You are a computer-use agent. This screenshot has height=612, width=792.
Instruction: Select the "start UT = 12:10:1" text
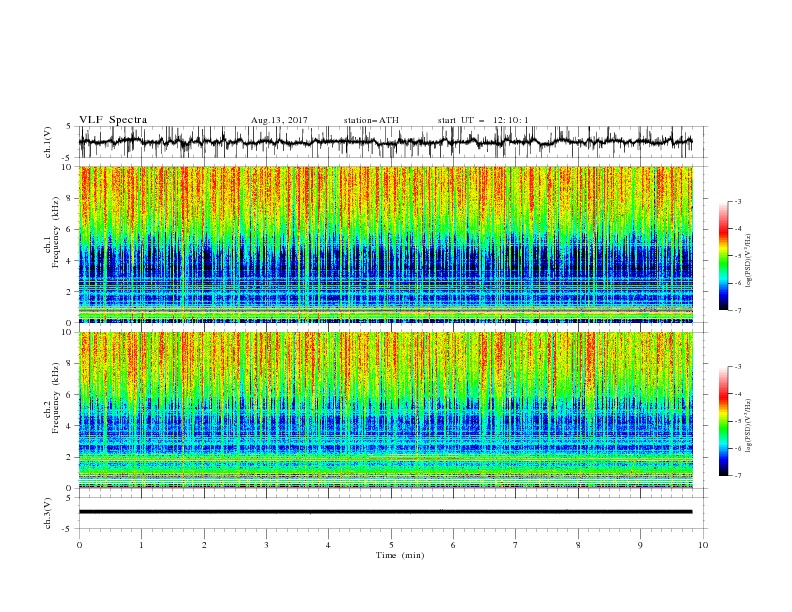point(483,120)
